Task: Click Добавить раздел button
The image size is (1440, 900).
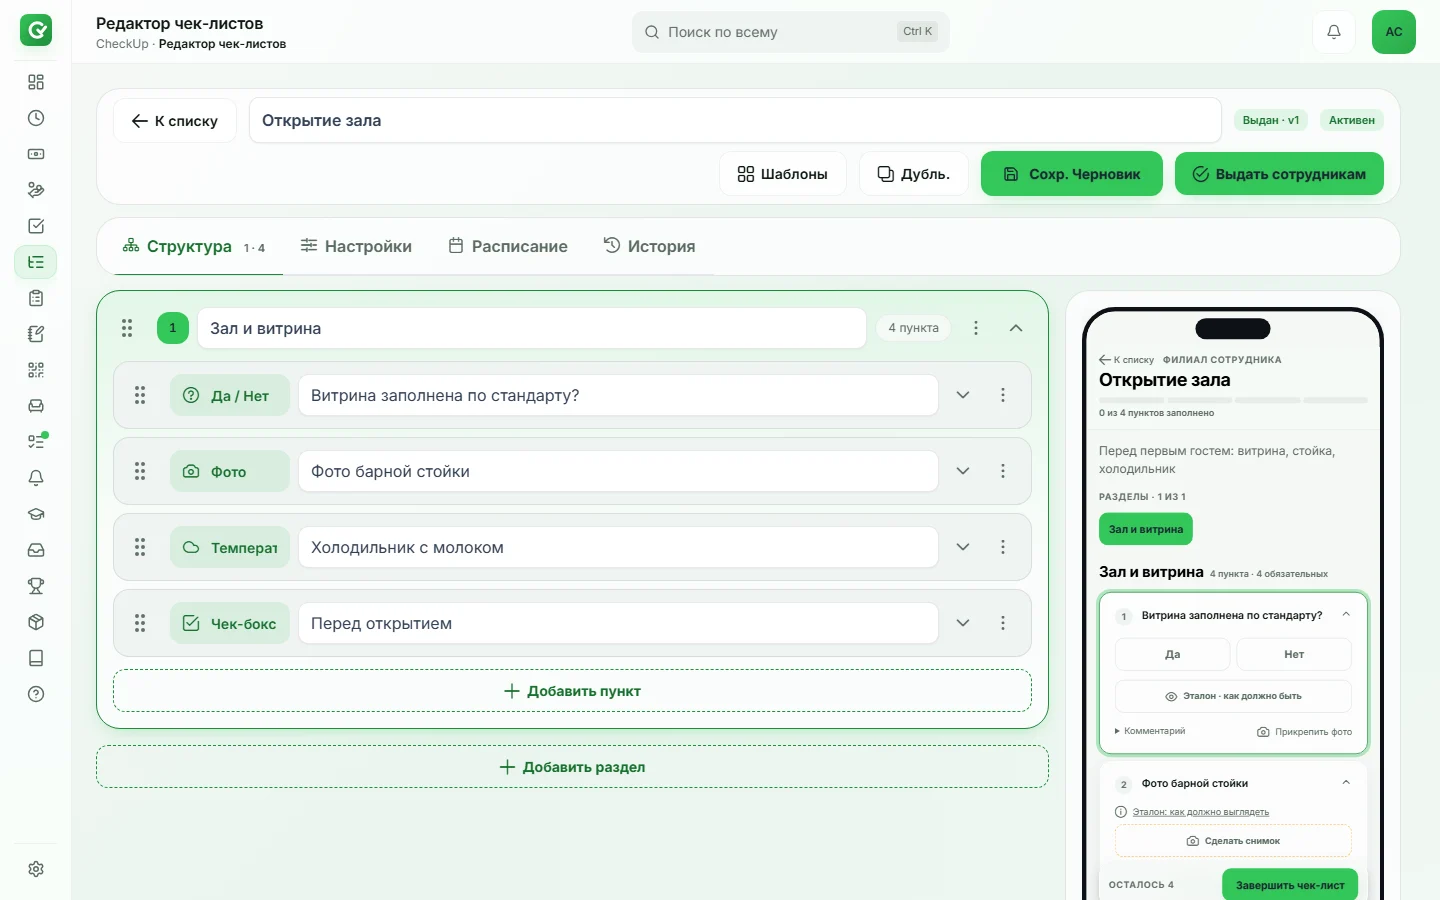Action: [572, 767]
